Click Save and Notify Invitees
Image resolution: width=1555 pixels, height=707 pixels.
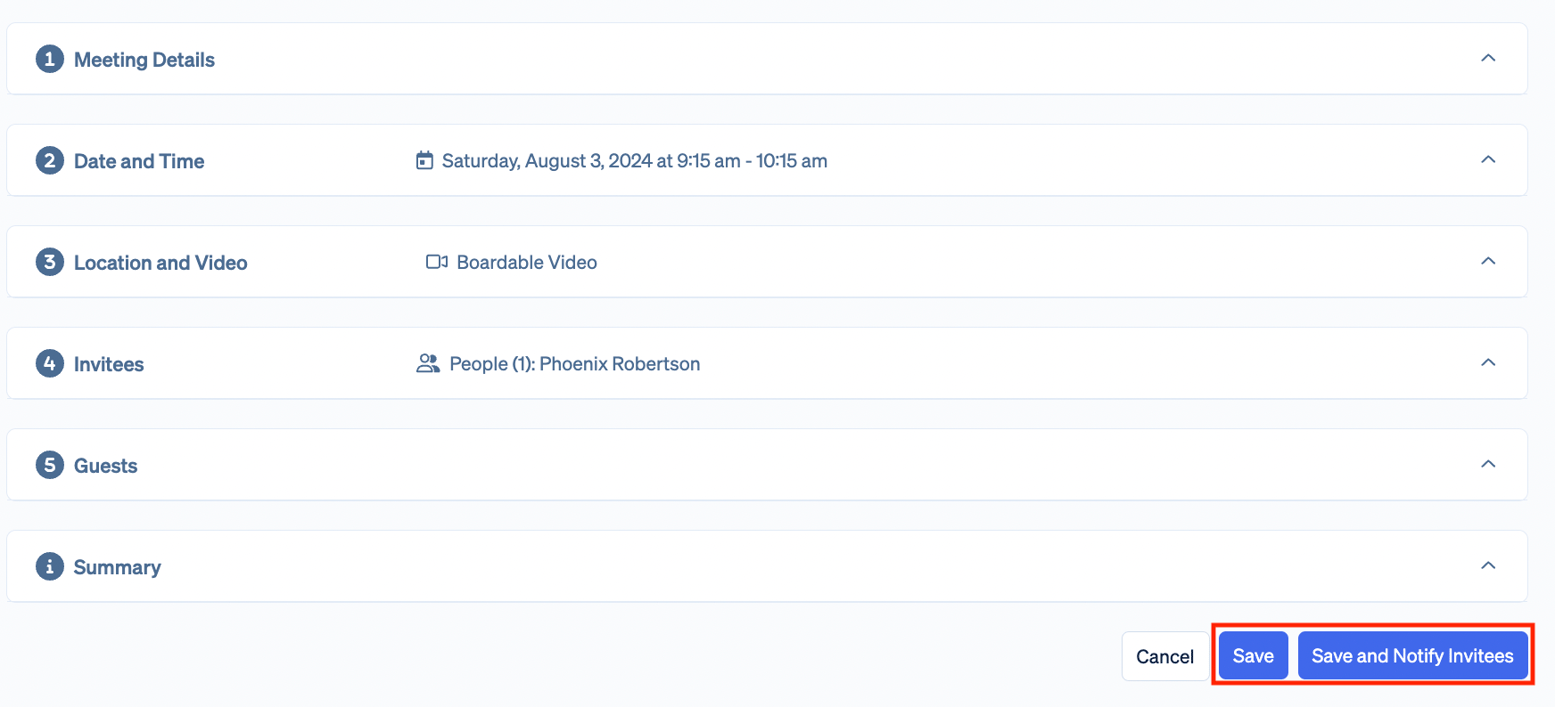[x=1413, y=655]
